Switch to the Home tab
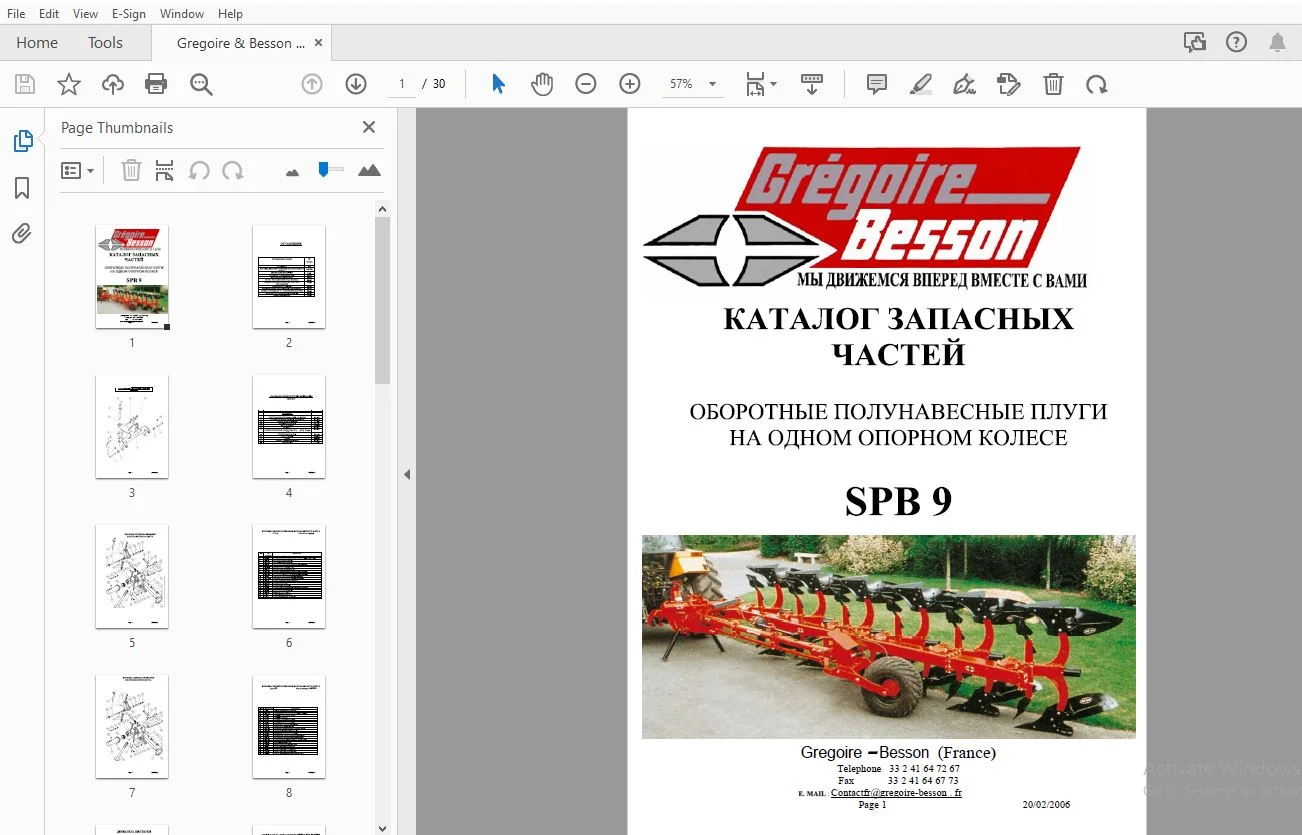This screenshot has width=1302, height=835. coord(37,43)
